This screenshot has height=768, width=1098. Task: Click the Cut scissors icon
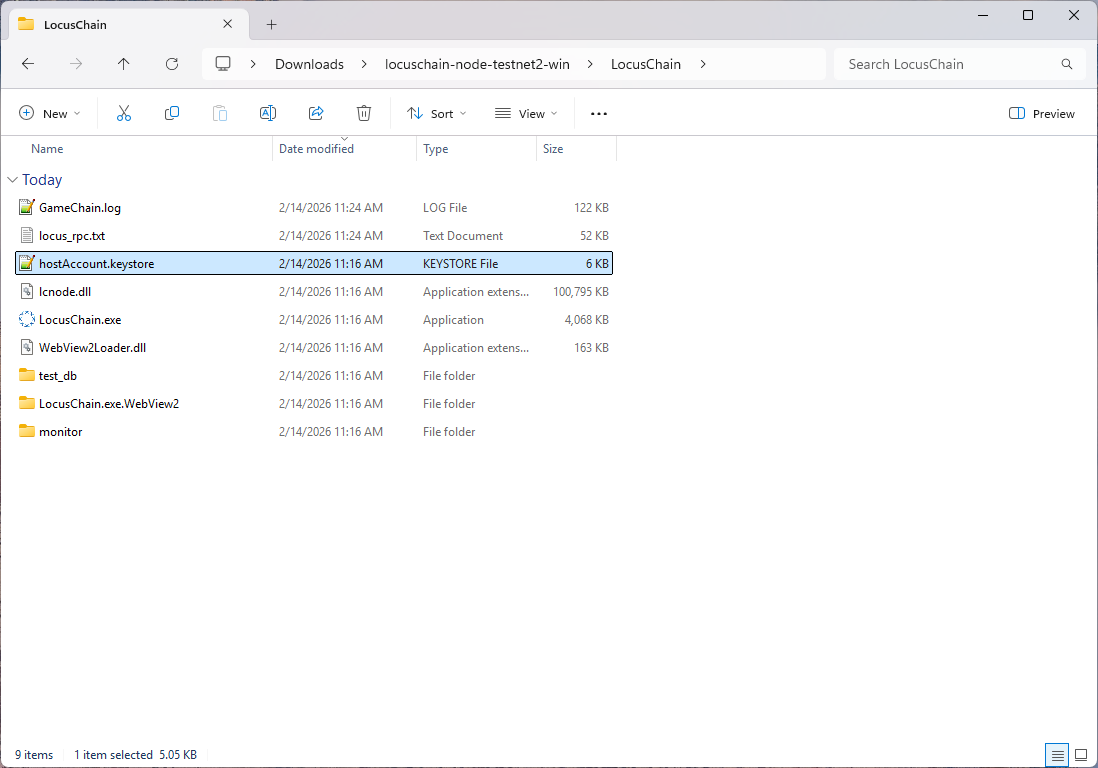(x=124, y=114)
